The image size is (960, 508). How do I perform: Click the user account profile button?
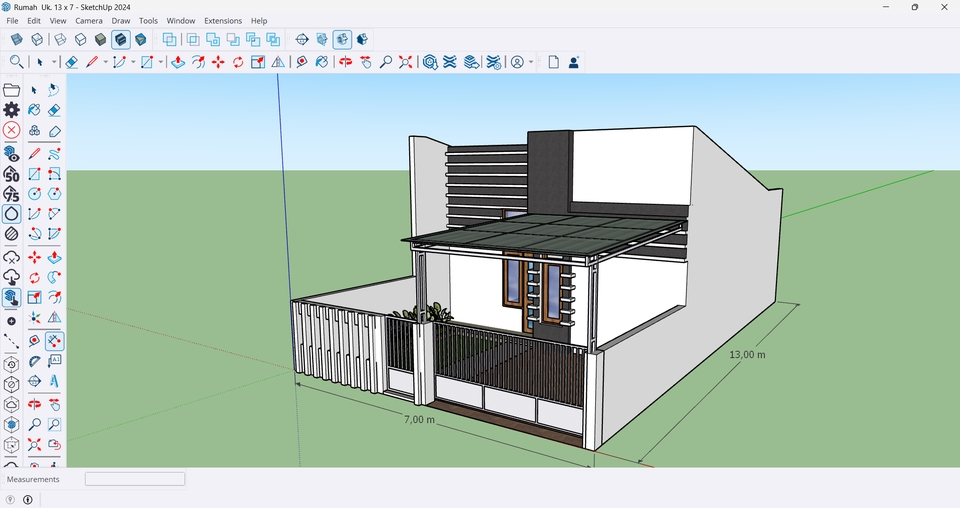pyautogui.click(x=517, y=62)
